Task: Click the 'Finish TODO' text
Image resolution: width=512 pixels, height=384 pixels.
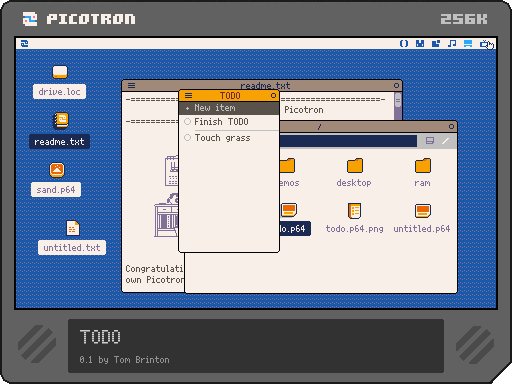Action: tap(221, 122)
